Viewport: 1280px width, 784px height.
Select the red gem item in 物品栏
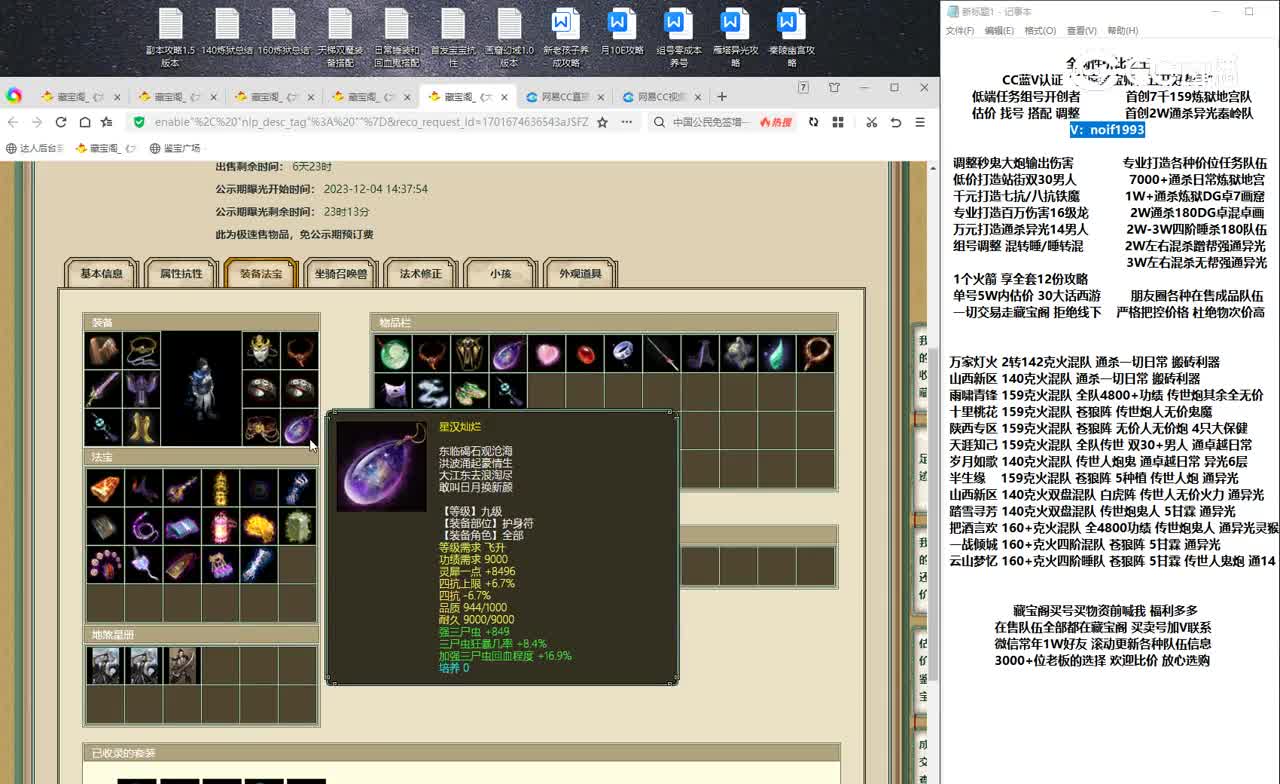(x=585, y=353)
